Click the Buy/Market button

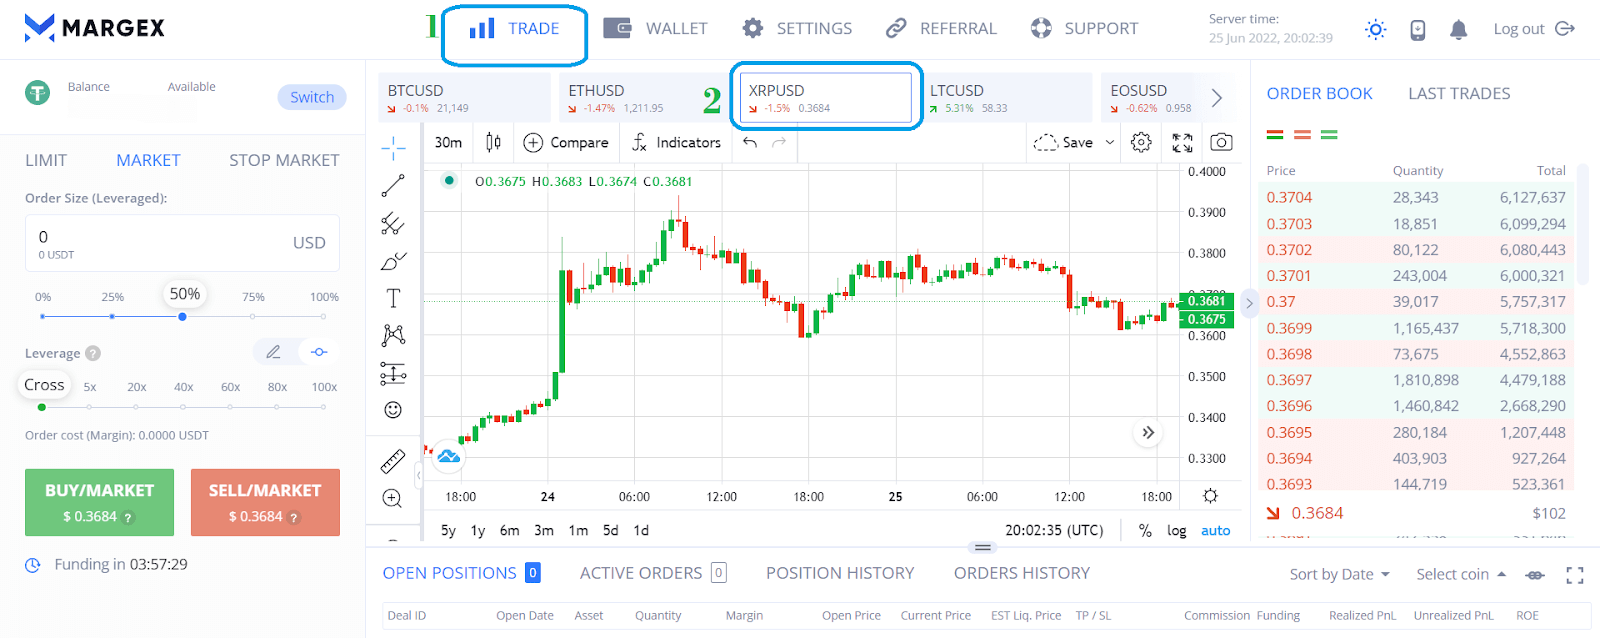click(x=99, y=502)
